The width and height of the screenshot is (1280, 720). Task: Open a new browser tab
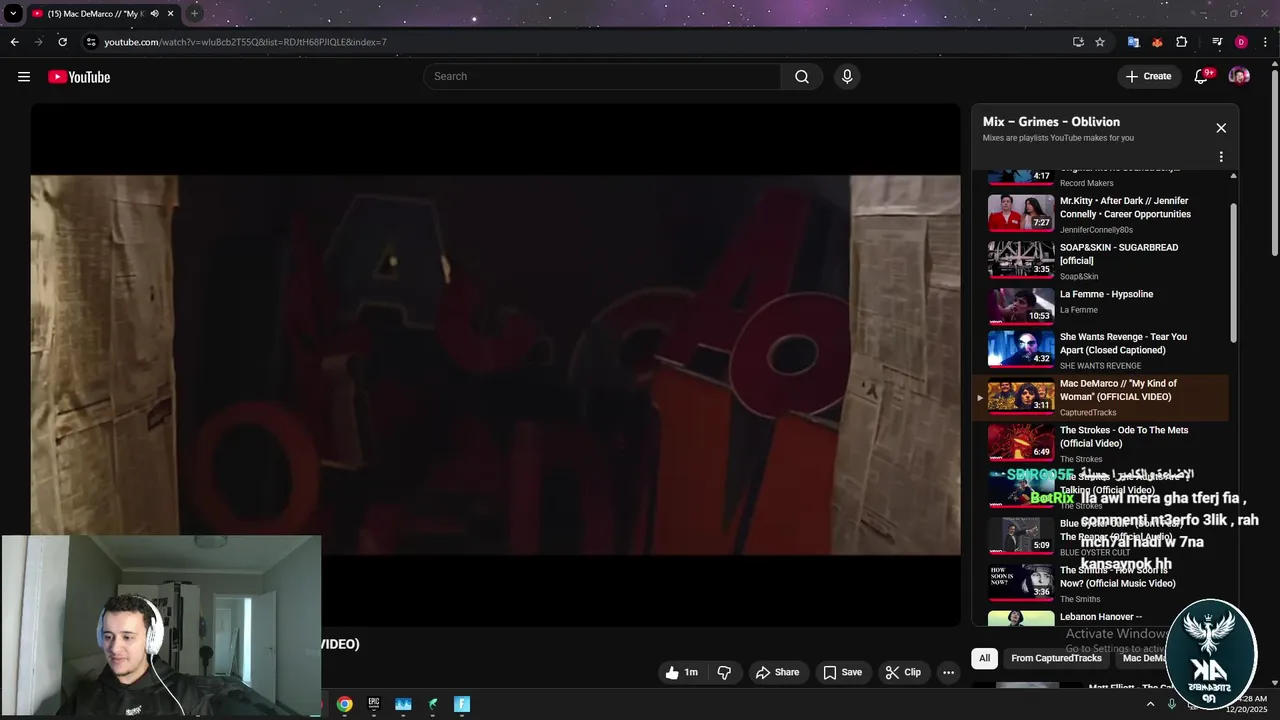click(x=194, y=13)
